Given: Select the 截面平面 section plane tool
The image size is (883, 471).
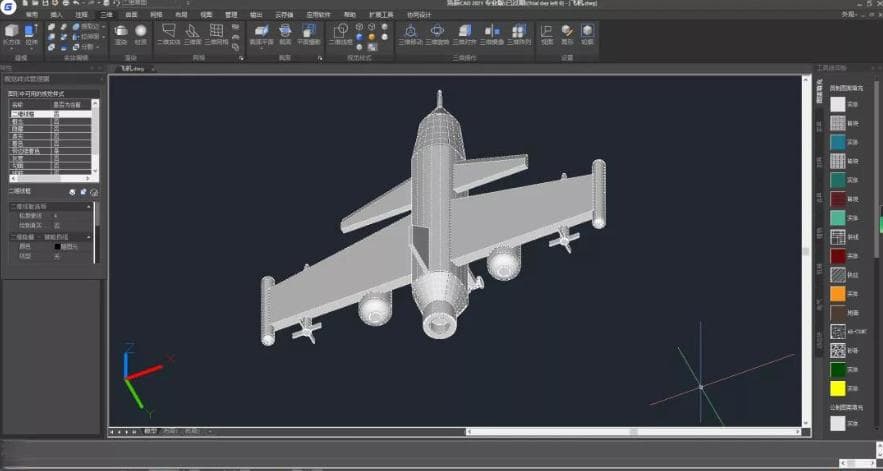Looking at the screenshot, I should [x=261, y=34].
